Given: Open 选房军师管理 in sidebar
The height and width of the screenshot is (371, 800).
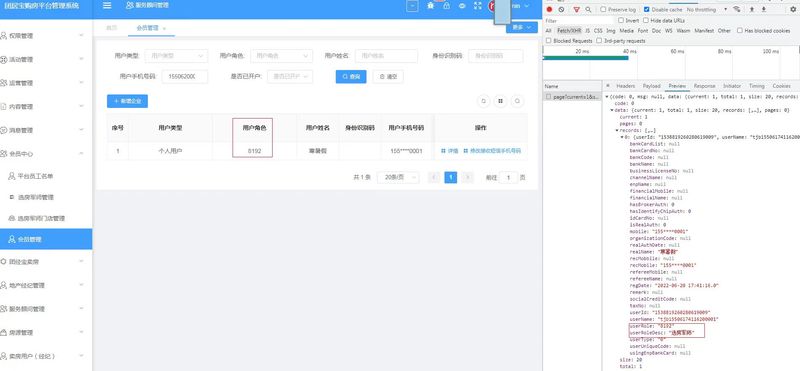Looking at the screenshot, I should (46, 197).
